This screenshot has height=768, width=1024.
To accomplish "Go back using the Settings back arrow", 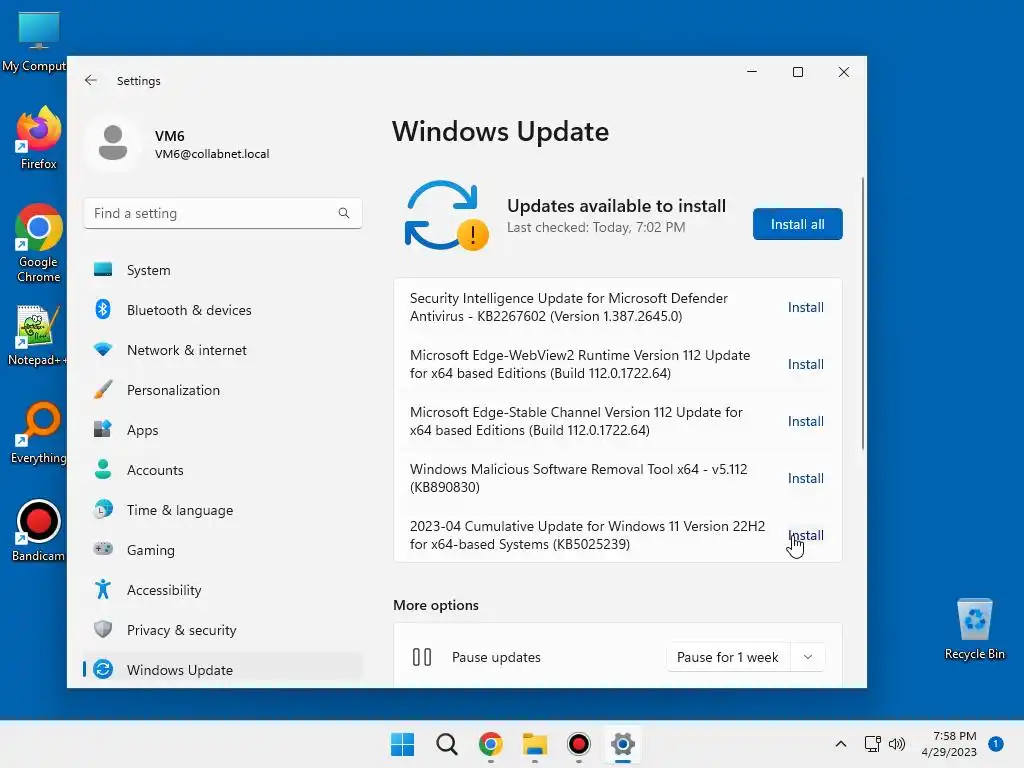I will tap(91, 80).
